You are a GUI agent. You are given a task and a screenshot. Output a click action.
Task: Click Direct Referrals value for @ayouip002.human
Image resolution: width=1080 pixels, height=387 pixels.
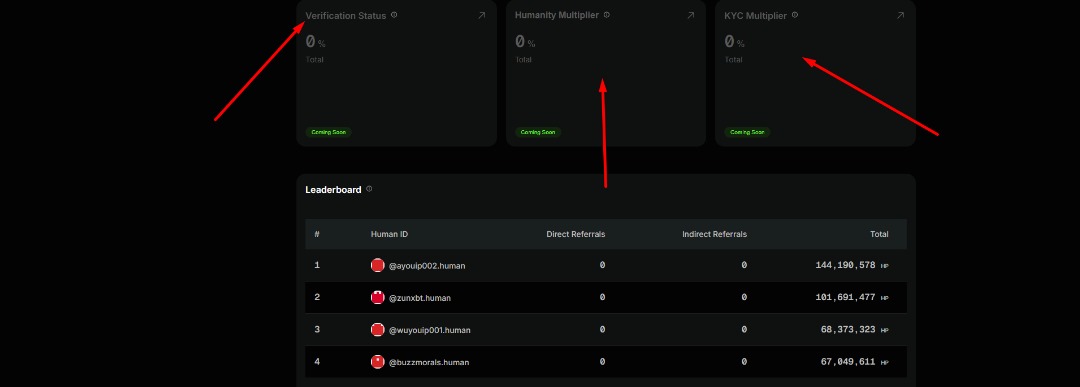click(x=602, y=265)
